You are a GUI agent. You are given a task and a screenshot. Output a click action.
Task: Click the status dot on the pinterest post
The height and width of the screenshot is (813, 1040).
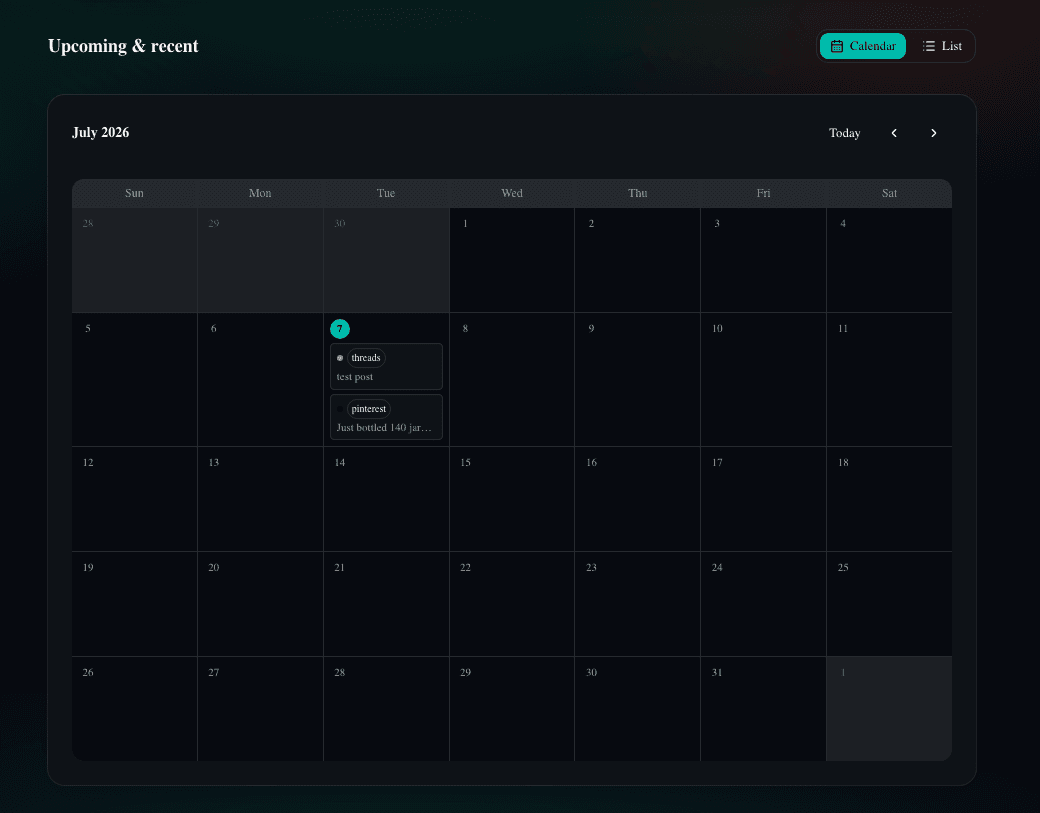[x=340, y=409]
